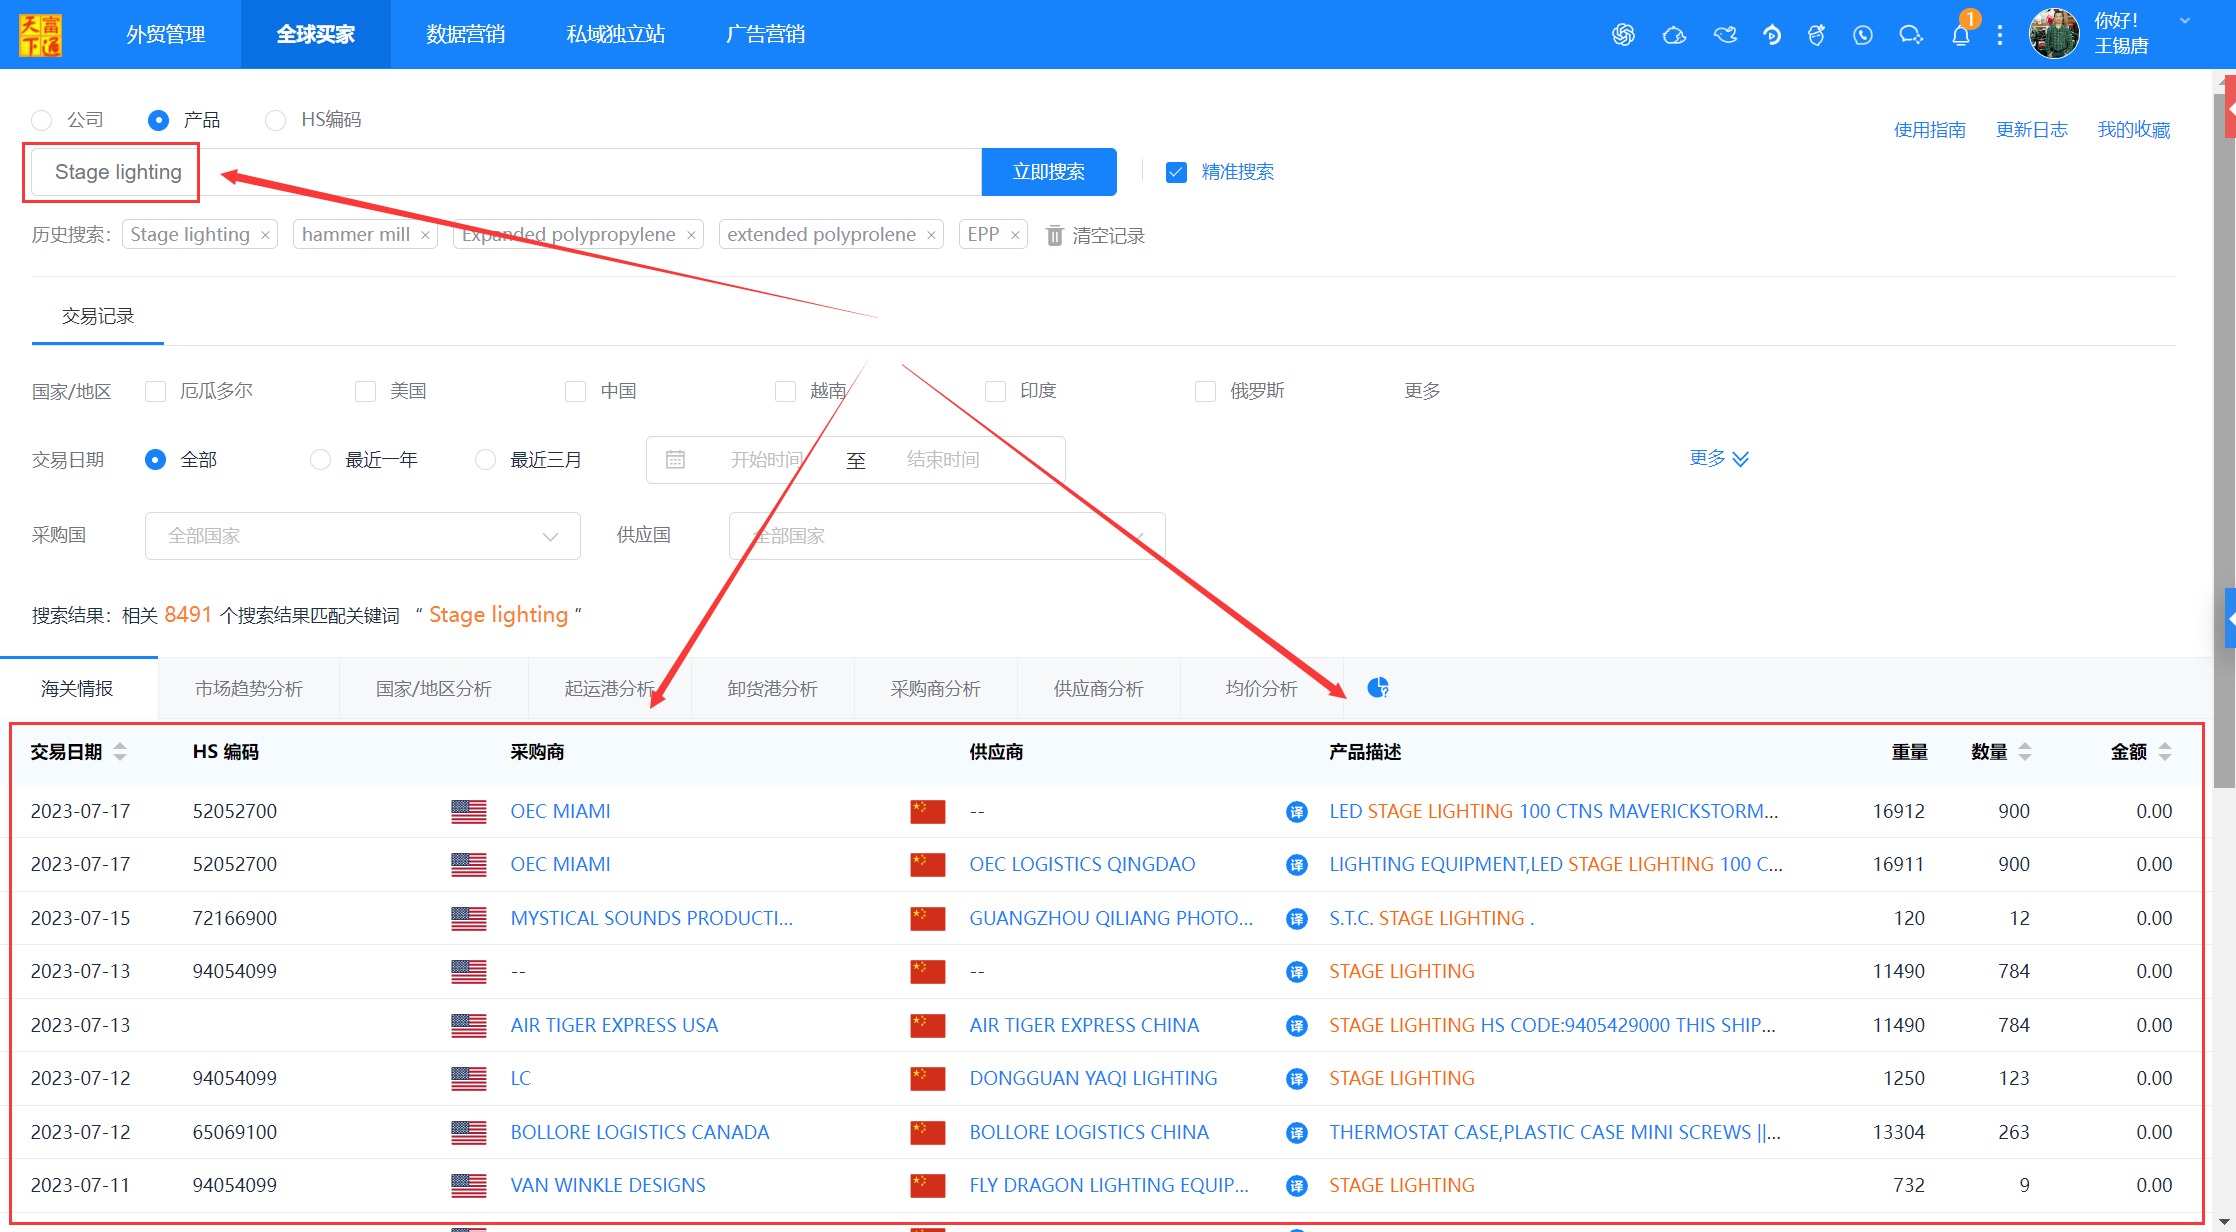Click the 开始时间 start date field

(x=766, y=460)
